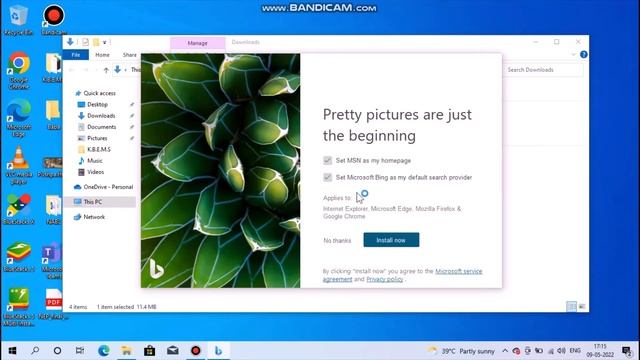Click the quick access properties icon in title bar
The width and height of the screenshot is (640, 360).
point(85,42)
